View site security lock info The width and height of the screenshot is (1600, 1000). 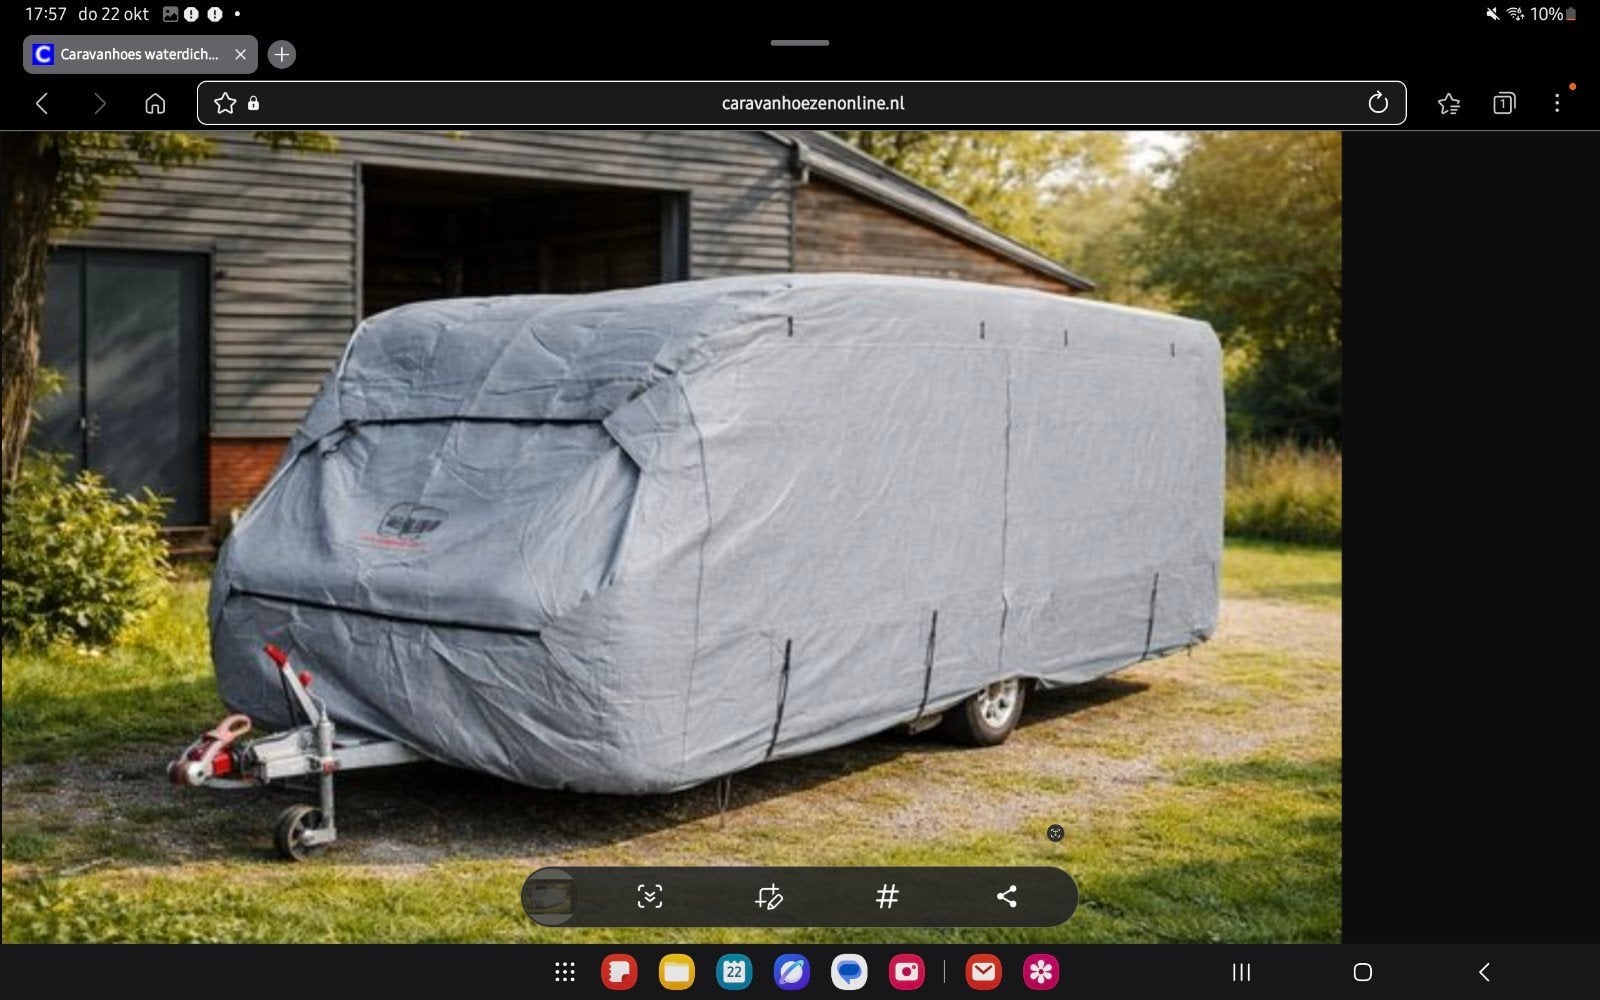point(254,103)
